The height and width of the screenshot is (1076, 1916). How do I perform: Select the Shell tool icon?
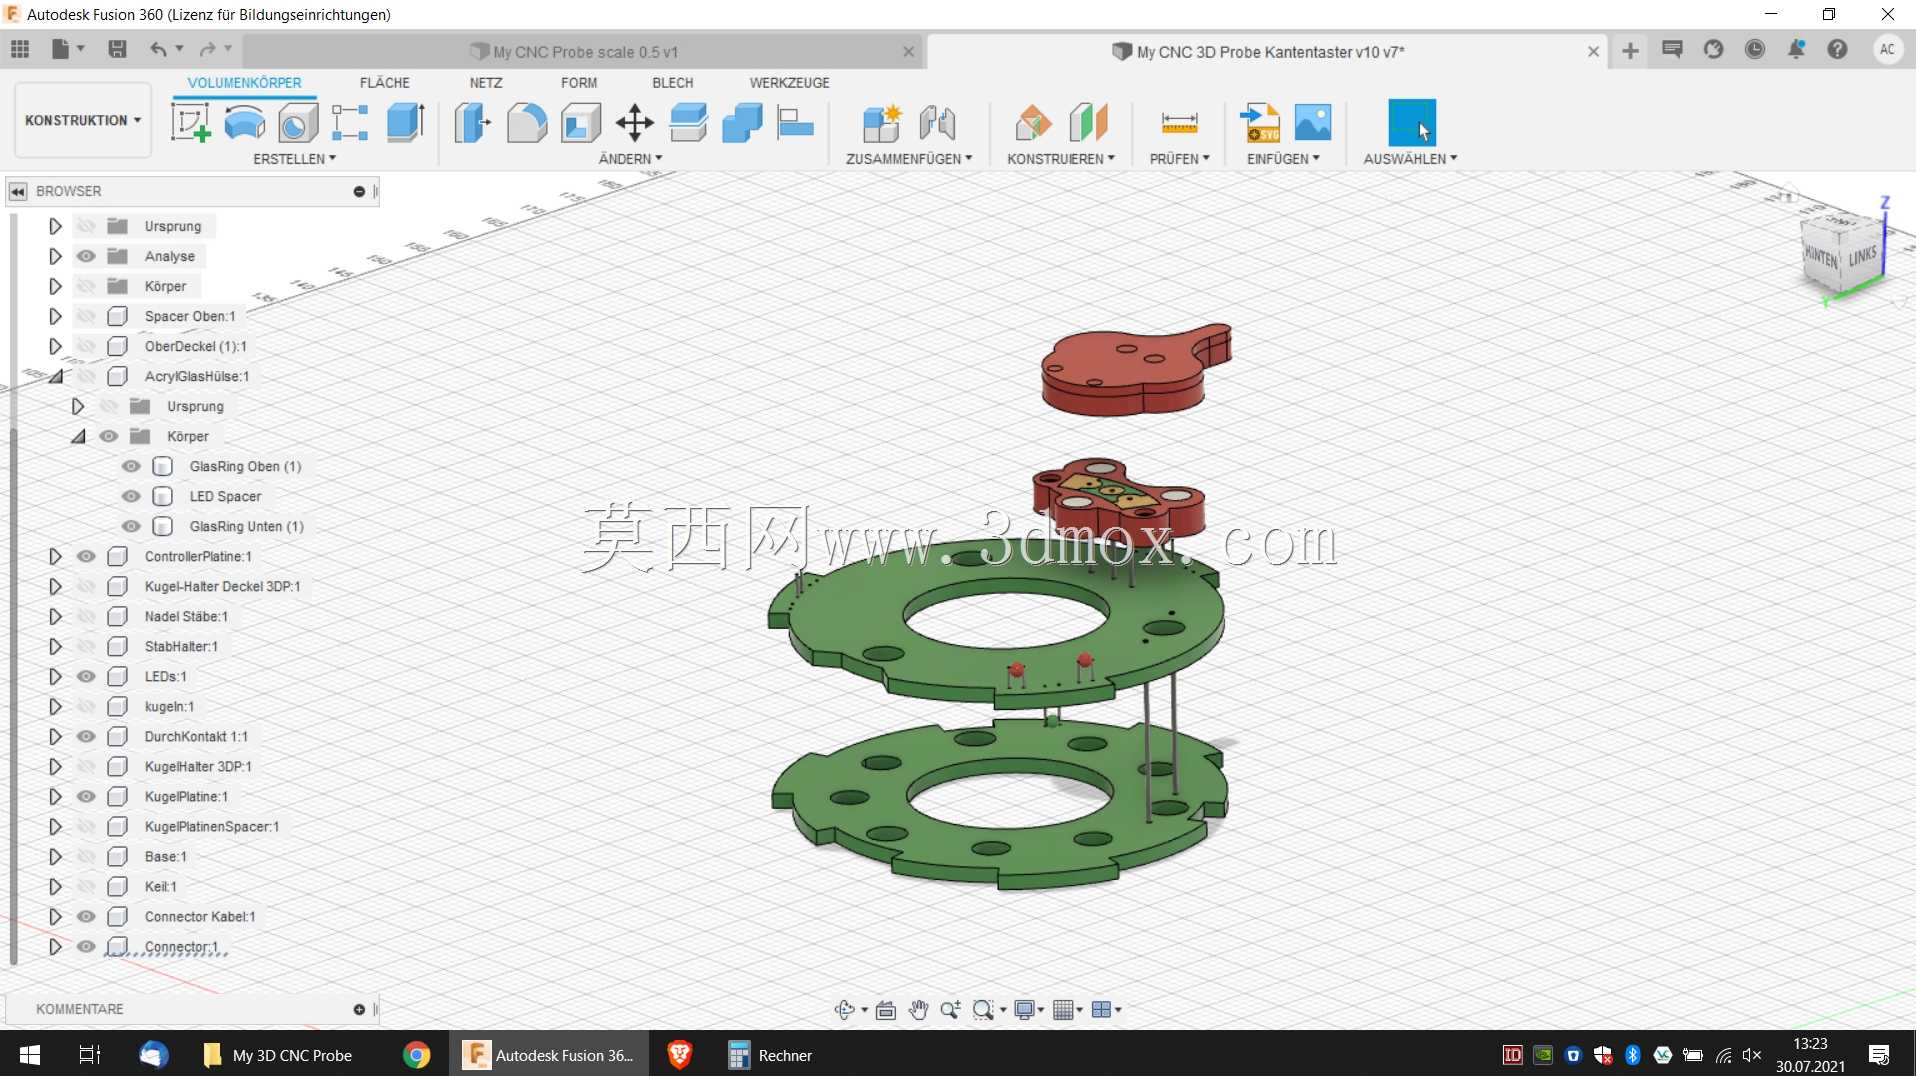click(580, 123)
